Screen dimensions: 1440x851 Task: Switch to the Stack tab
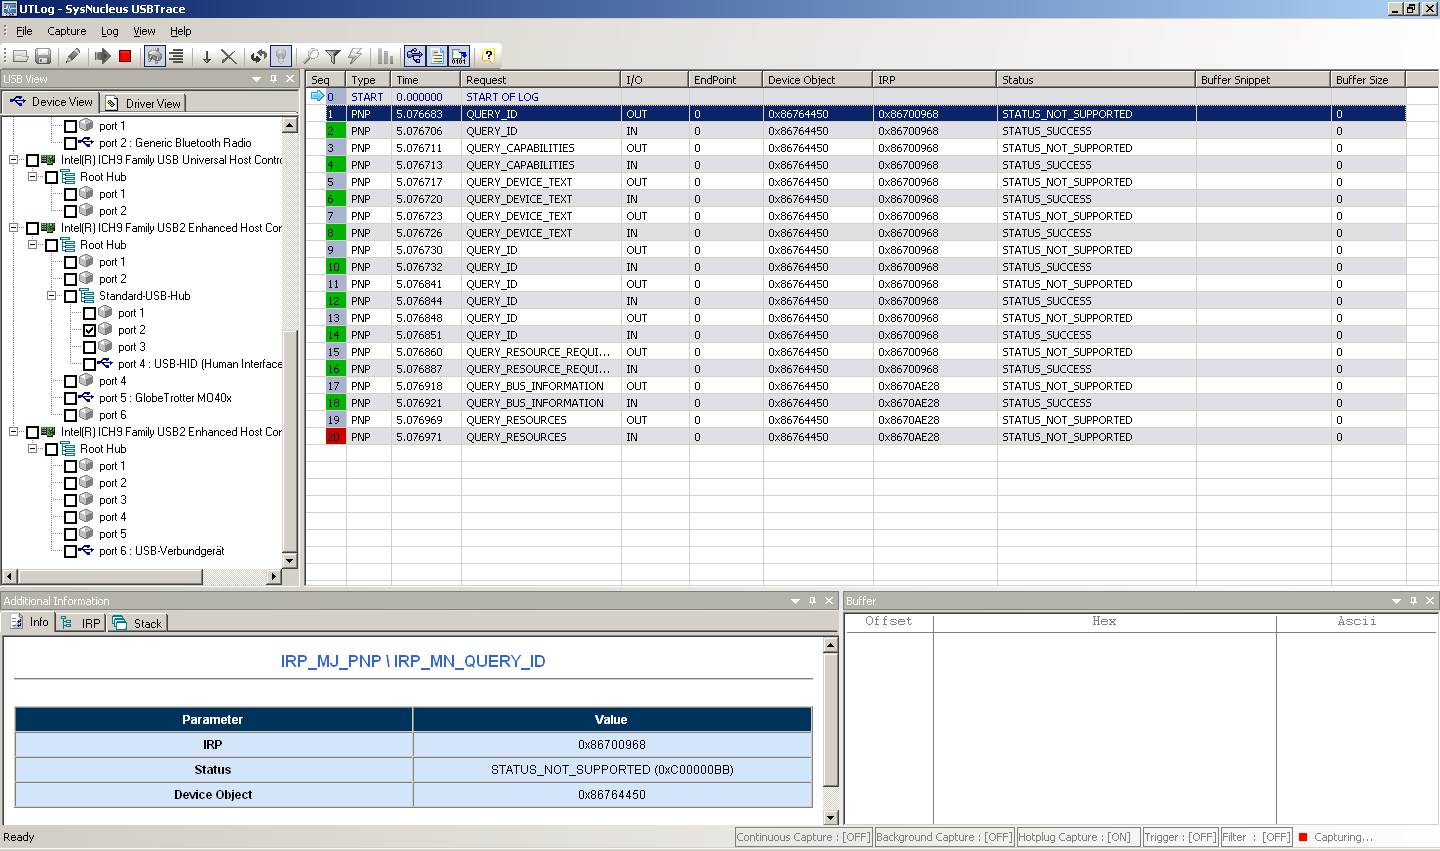[138, 623]
